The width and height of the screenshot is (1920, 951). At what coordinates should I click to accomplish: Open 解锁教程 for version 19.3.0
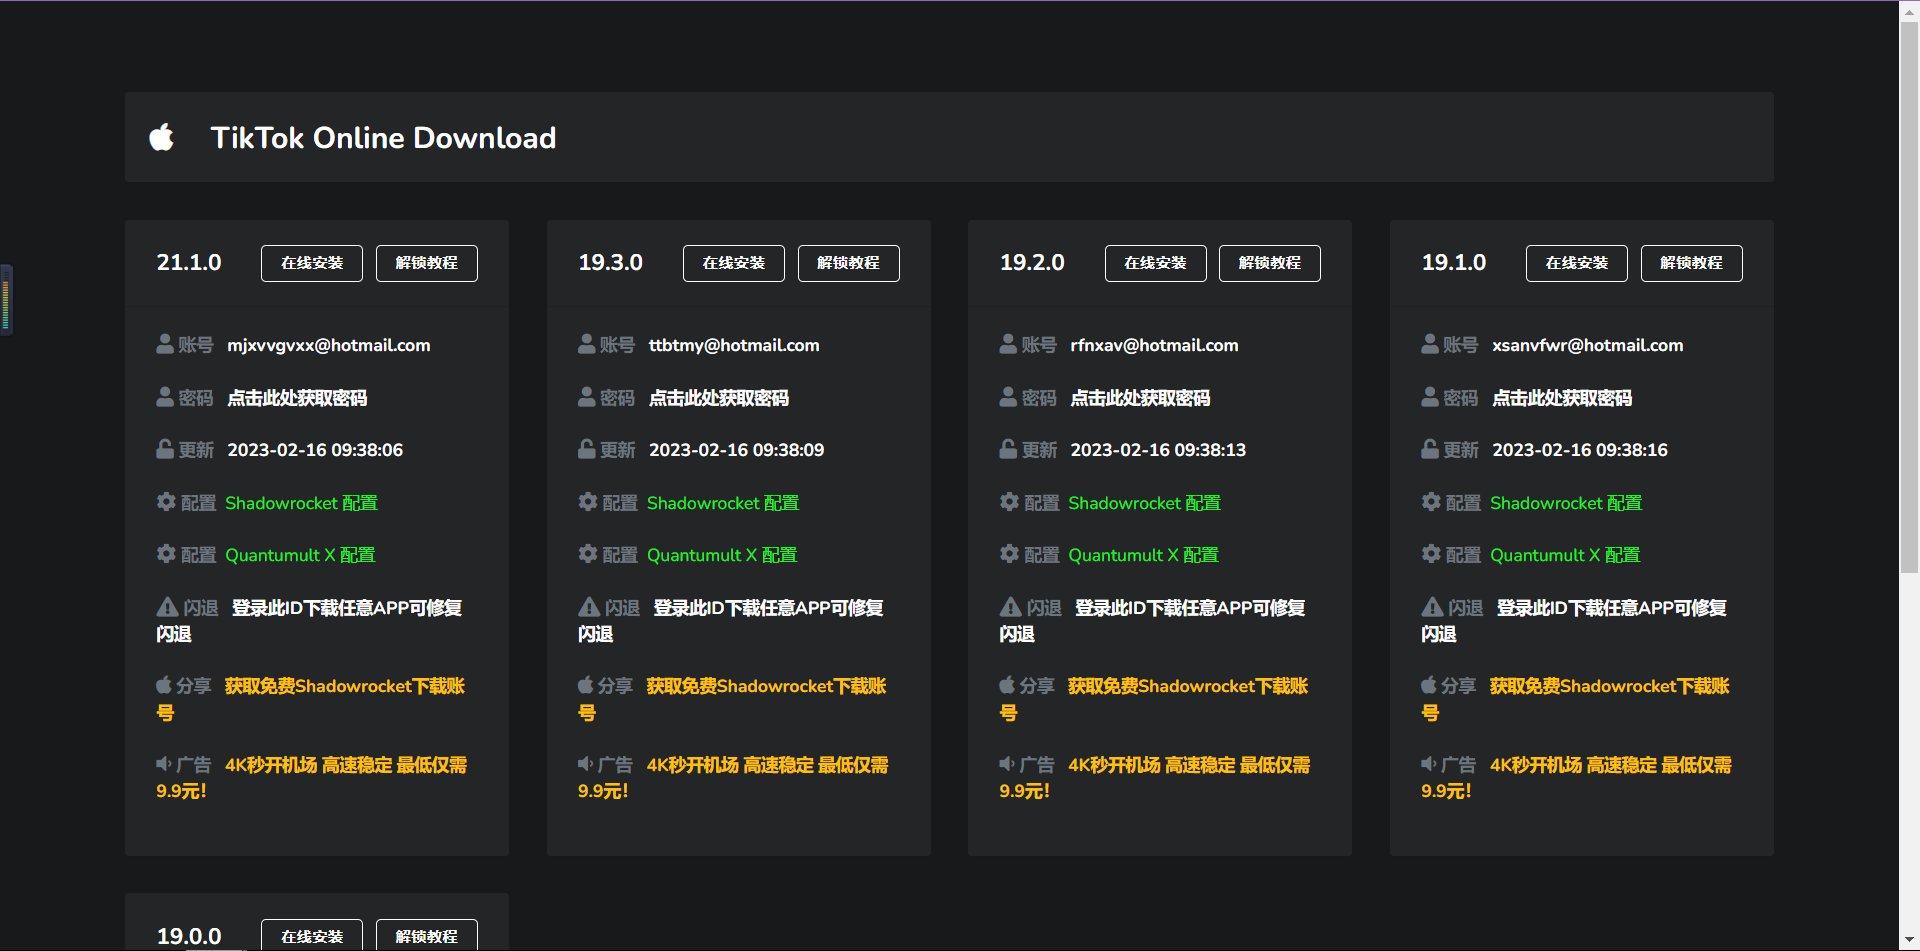pyautogui.click(x=848, y=263)
